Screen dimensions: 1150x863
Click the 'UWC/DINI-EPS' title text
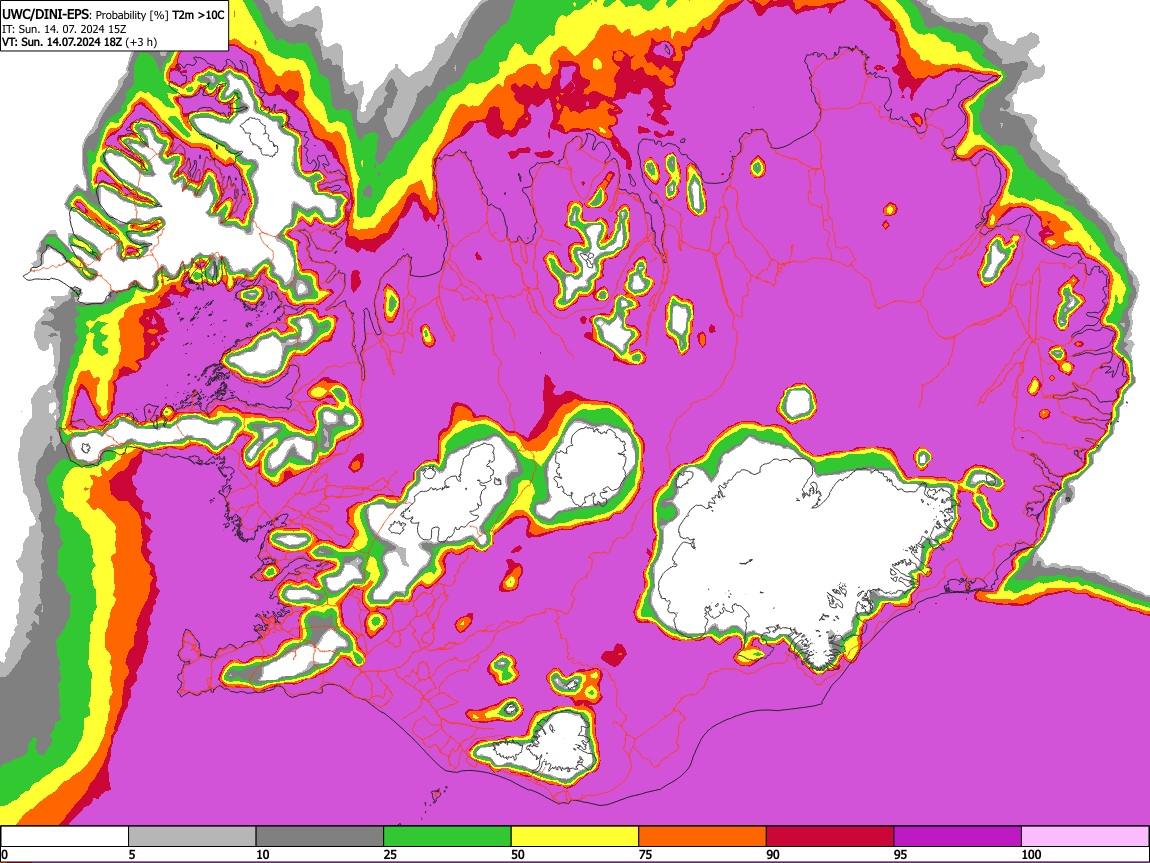[x=45, y=15]
